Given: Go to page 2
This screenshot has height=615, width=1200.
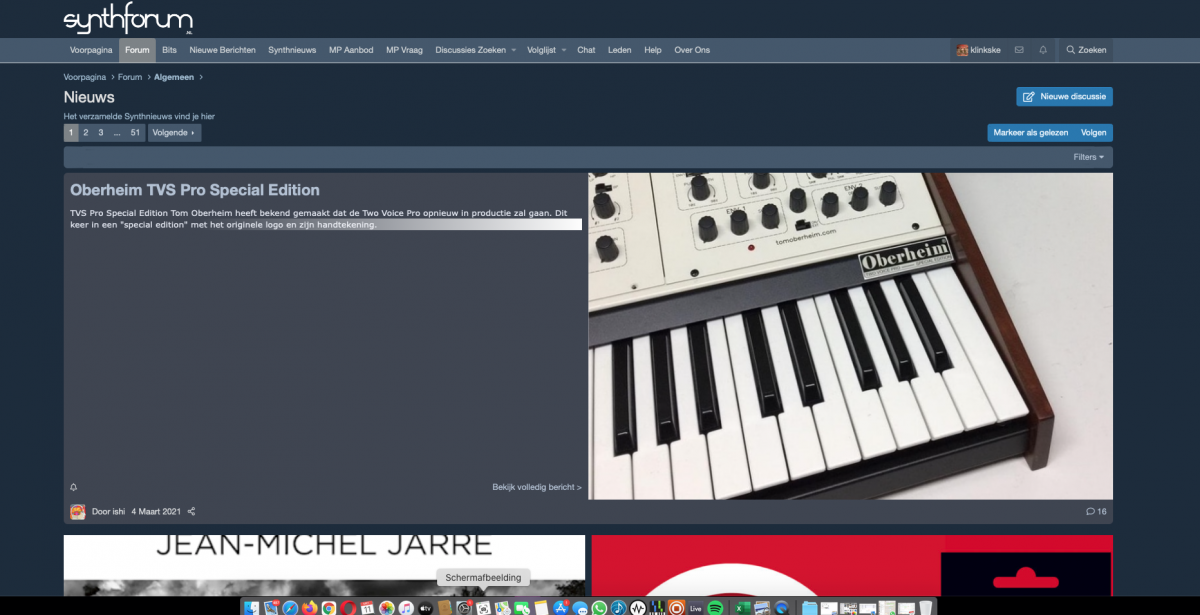Looking at the screenshot, I should (86, 132).
